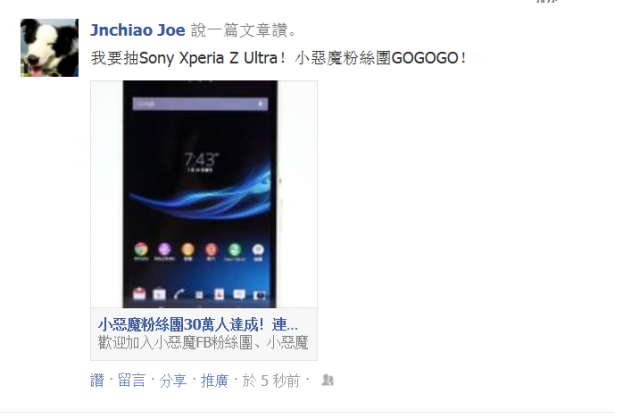Click the 7:43 clock in the phone image
Image resolution: width=640 pixels, height=419 pixels.
201,160
